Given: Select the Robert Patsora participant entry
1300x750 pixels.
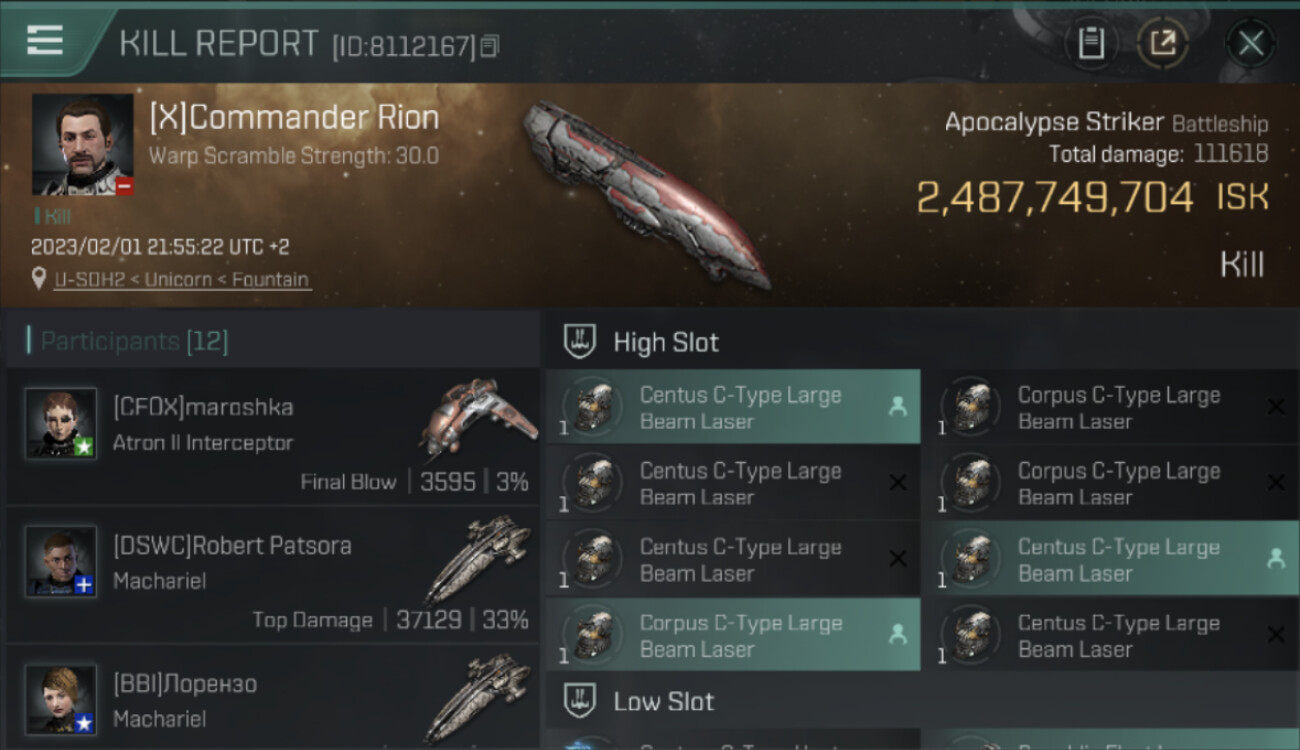Looking at the screenshot, I should (x=272, y=575).
